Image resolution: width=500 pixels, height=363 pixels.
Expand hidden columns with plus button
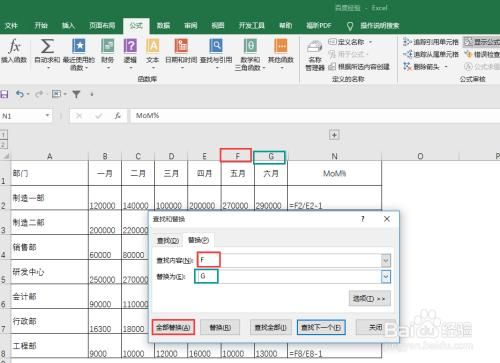(x=334, y=135)
